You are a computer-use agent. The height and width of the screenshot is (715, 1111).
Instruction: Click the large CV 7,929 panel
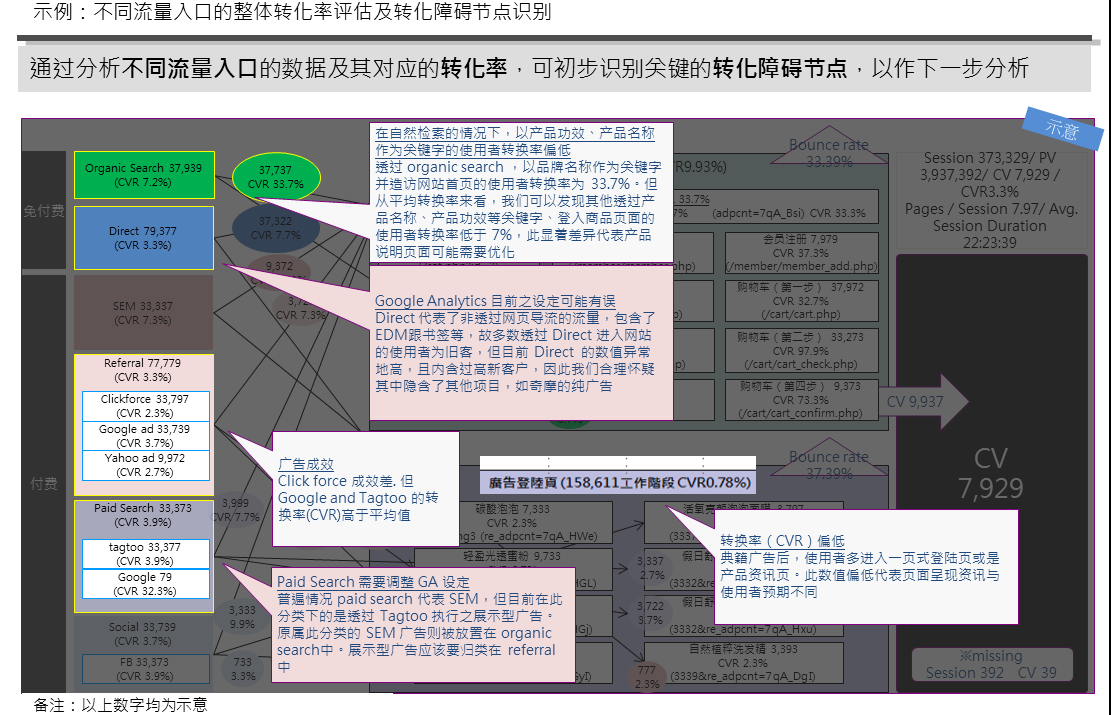(x=991, y=473)
